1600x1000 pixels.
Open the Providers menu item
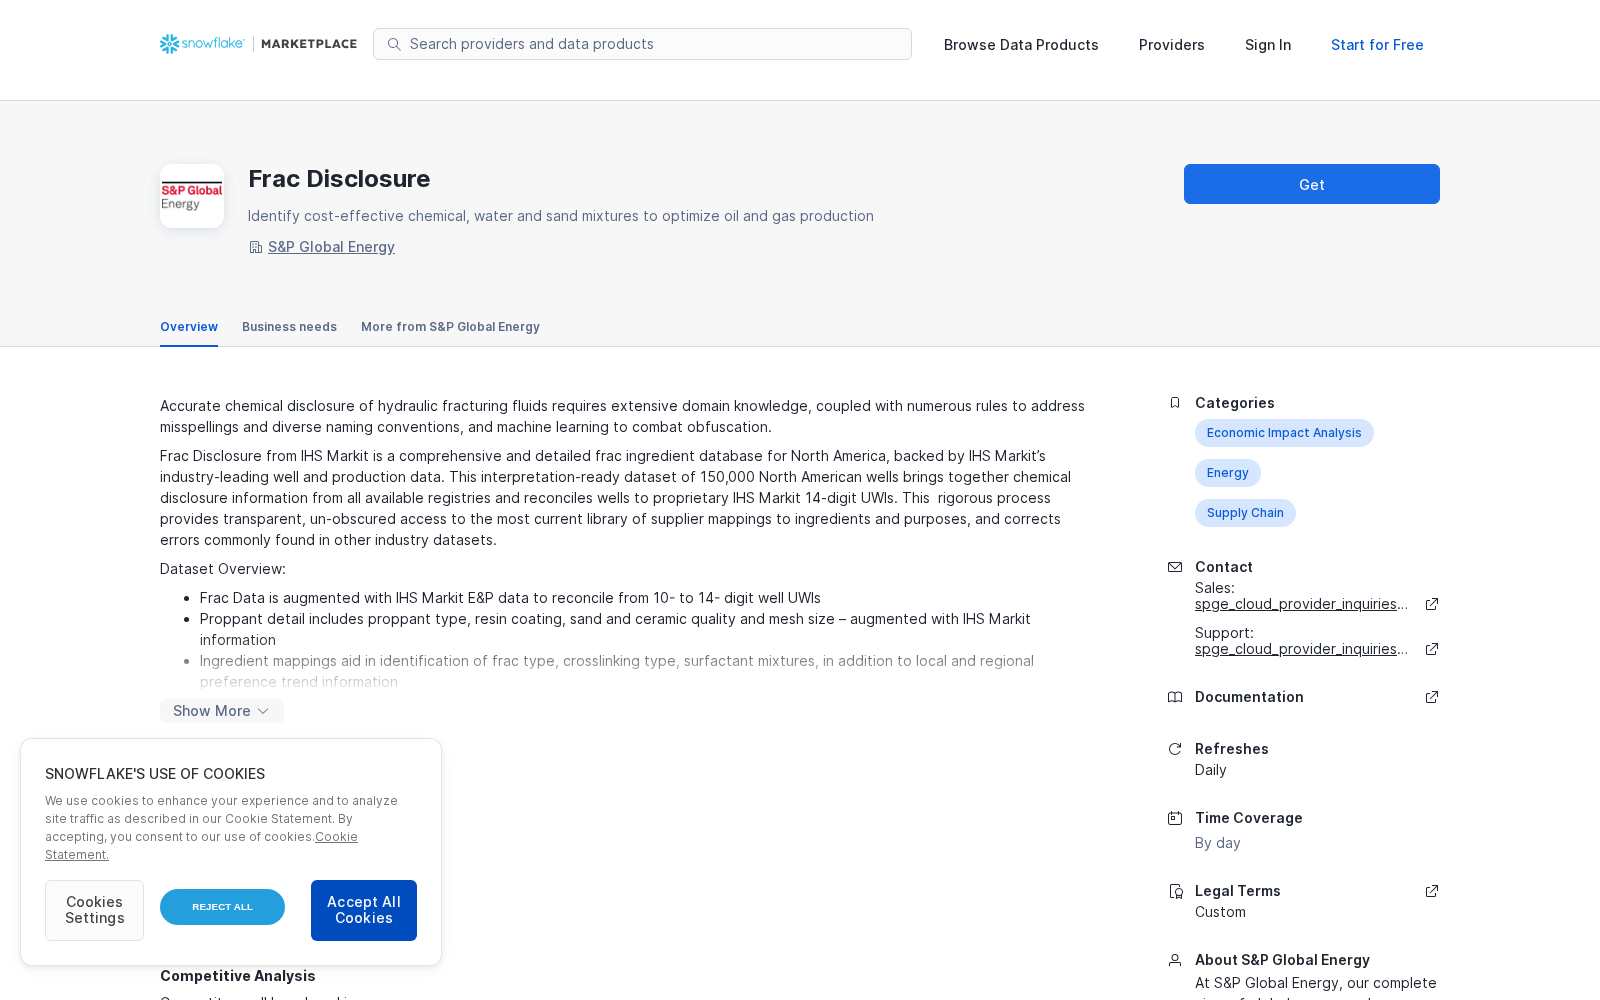coord(1172,45)
